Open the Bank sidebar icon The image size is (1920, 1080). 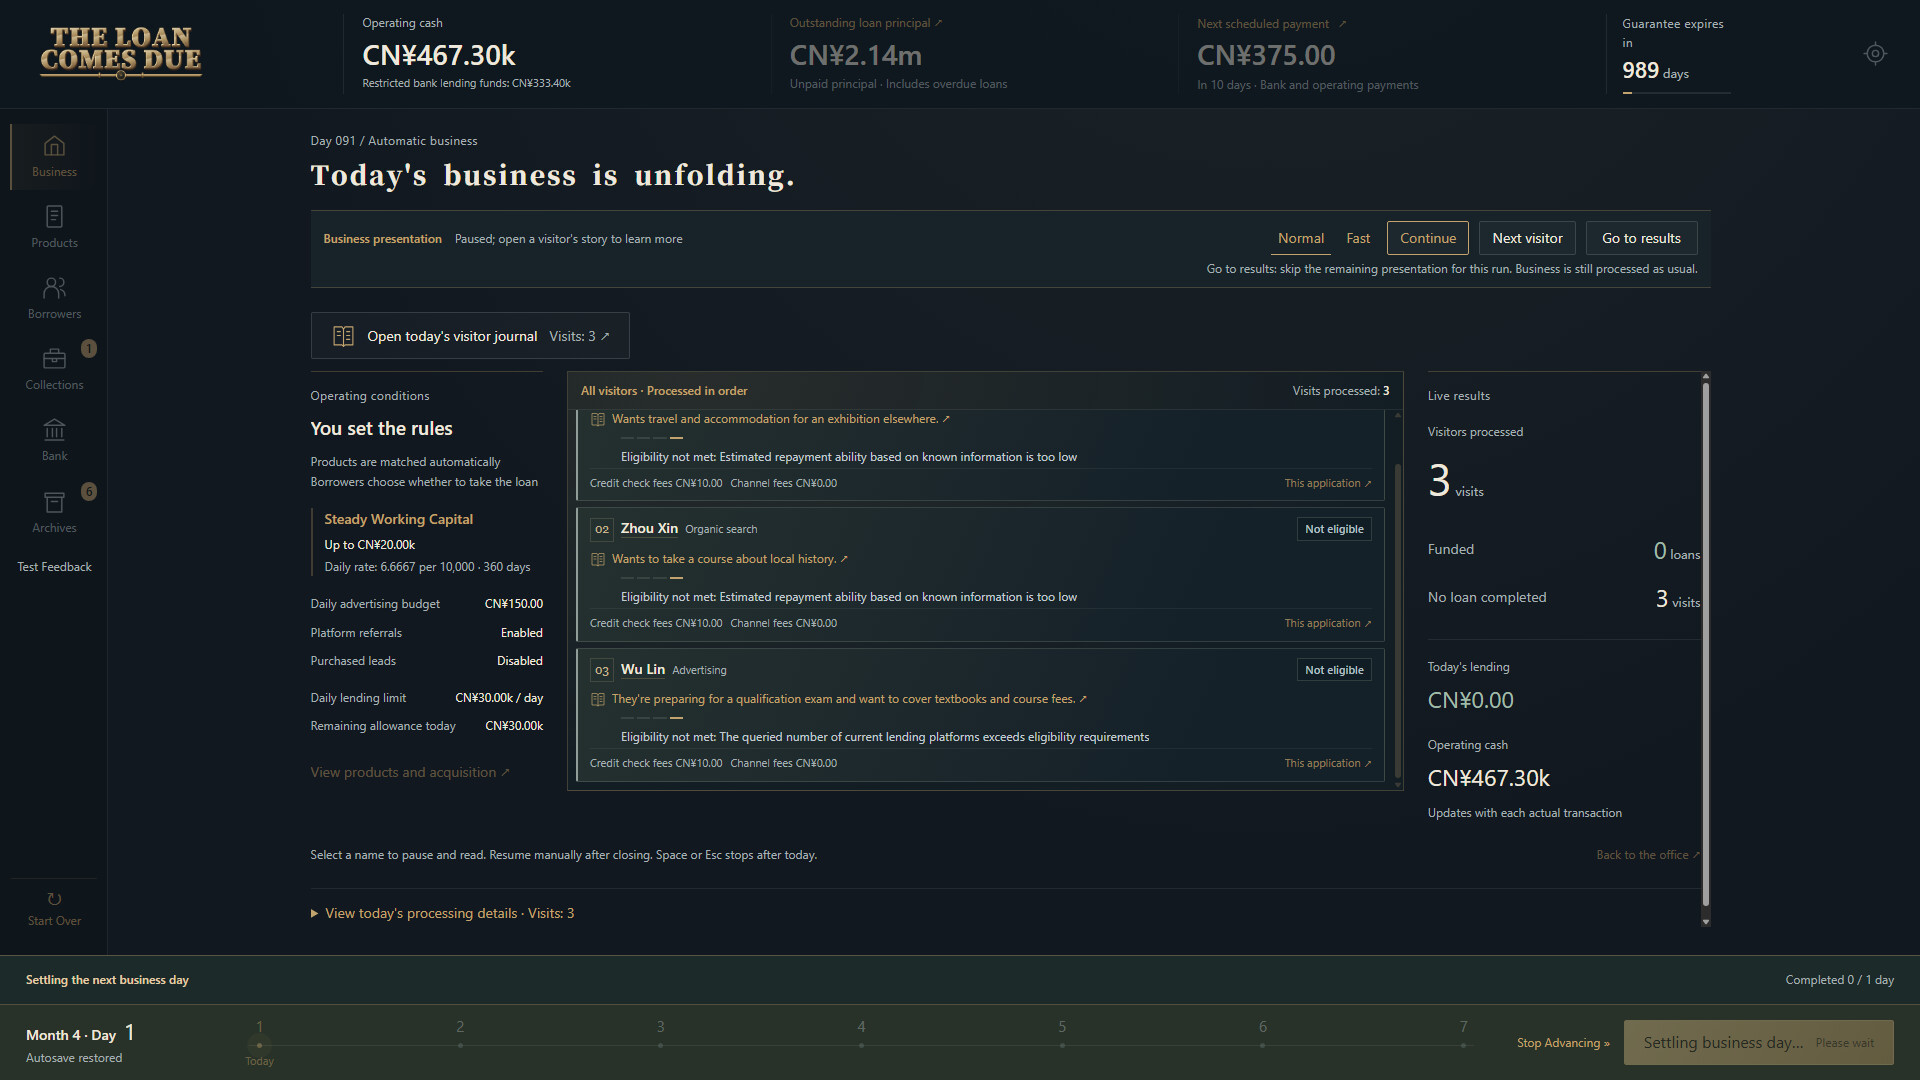(54, 430)
